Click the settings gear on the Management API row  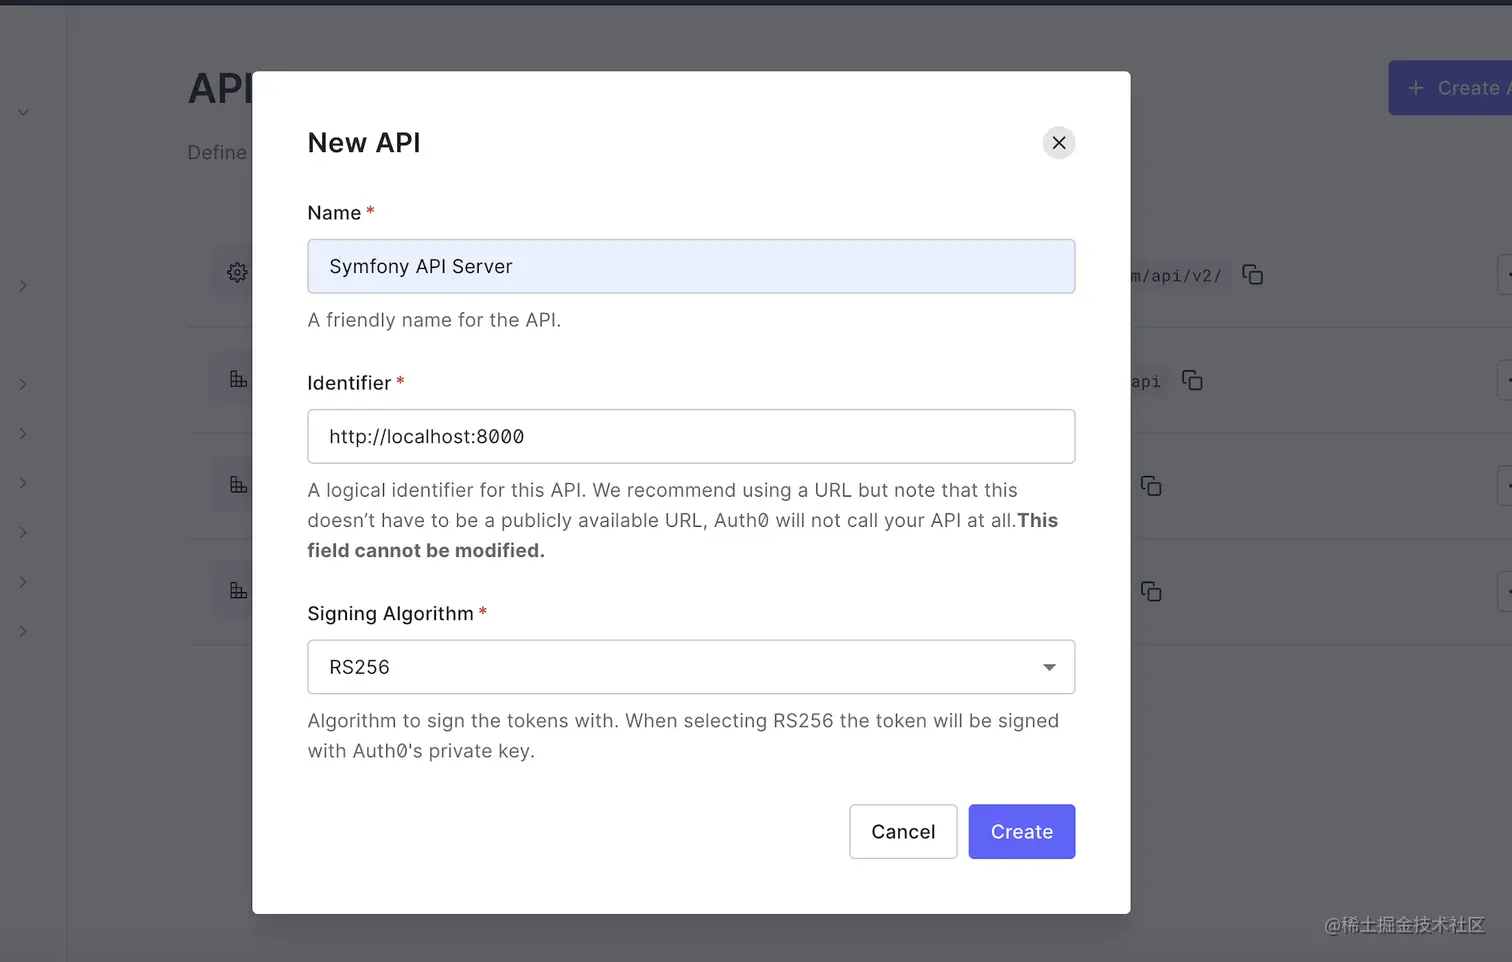[x=237, y=272]
